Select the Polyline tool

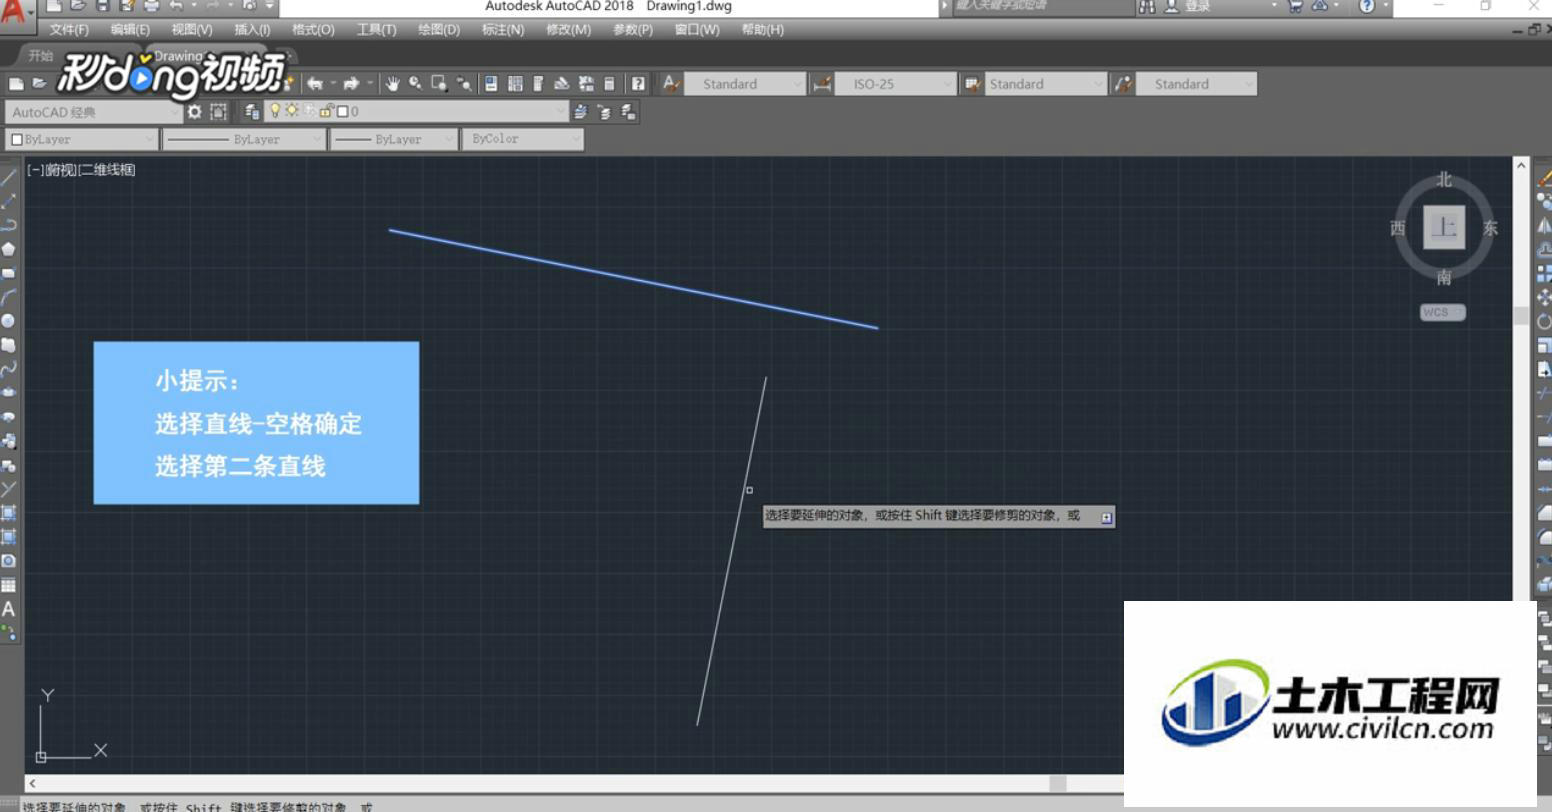tap(8, 225)
